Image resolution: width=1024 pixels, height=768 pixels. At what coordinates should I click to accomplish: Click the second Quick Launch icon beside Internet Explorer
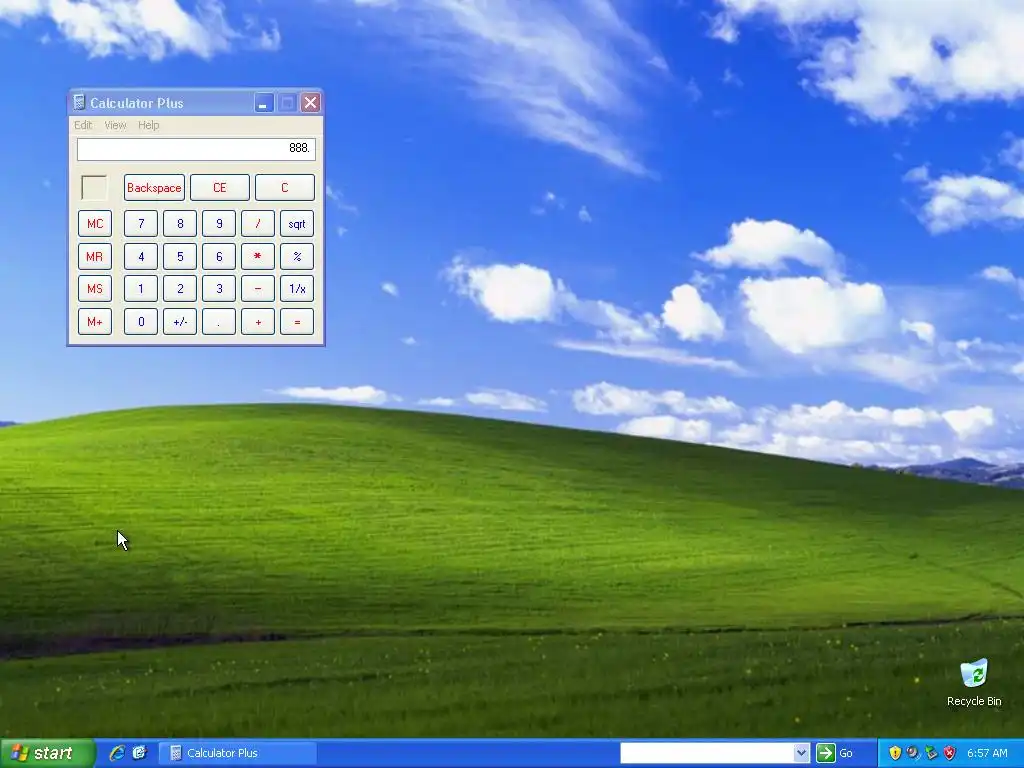[140, 753]
